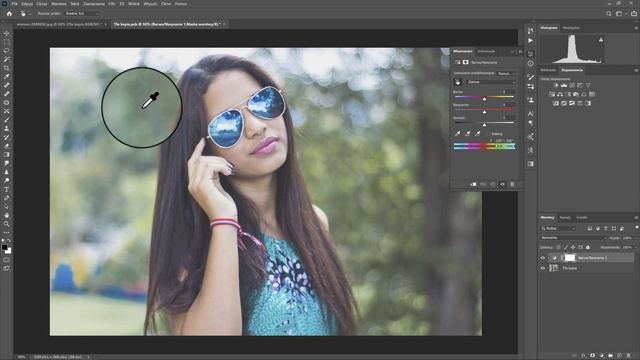Viewport: 640px width, 360px height.
Task: Switch to the Nawigator tab
Action: pyautogui.click(x=571, y=28)
